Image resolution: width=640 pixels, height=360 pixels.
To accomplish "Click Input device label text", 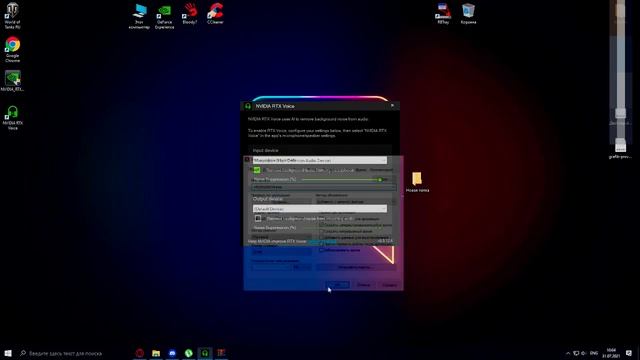I will click(x=265, y=151).
